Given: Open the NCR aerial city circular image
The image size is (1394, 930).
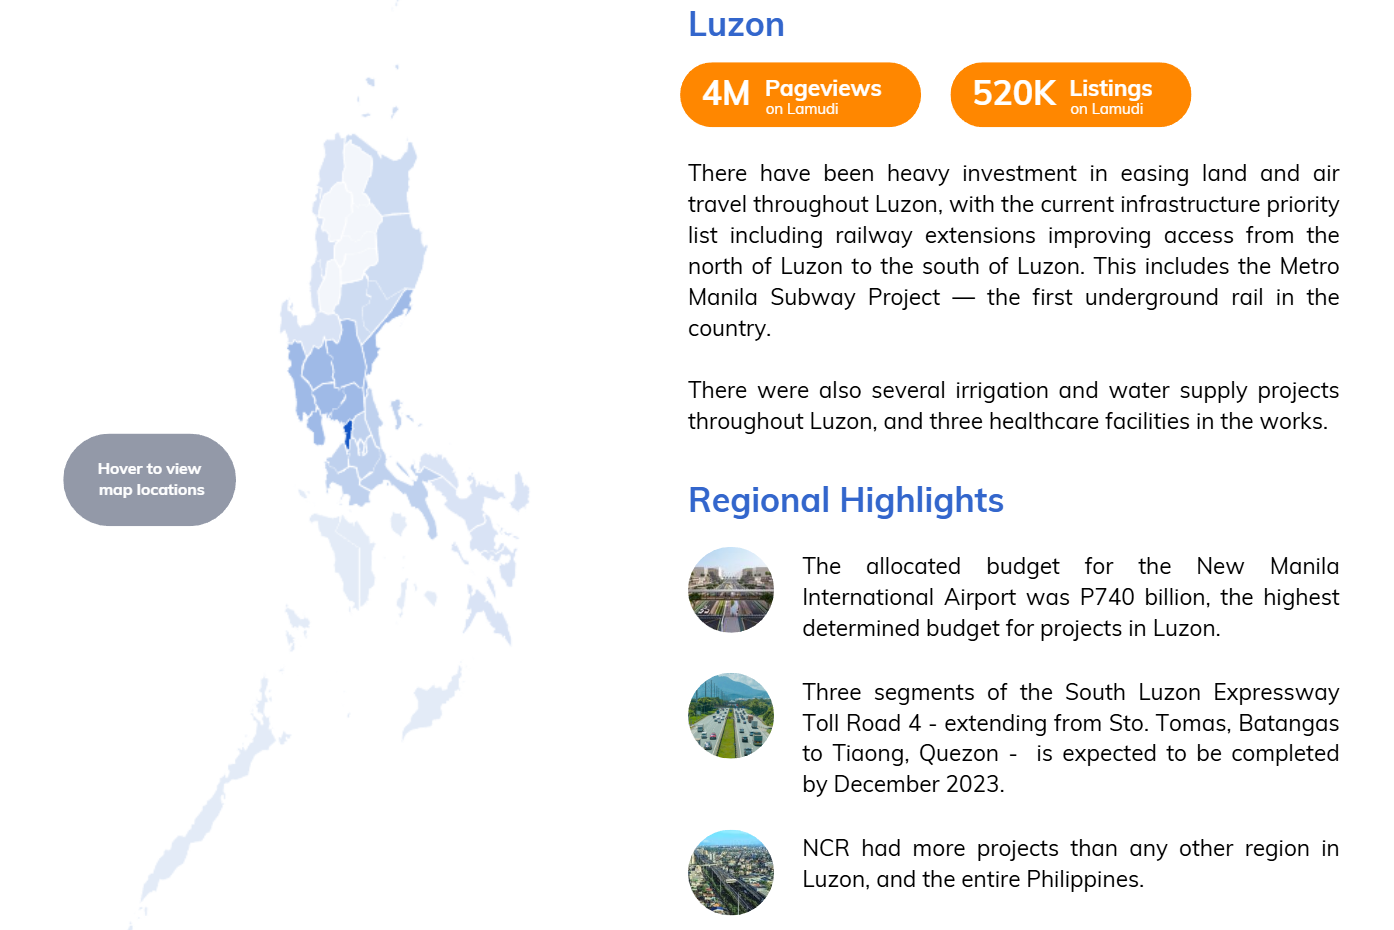Looking at the screenshot, I should (x=730, y=872).
